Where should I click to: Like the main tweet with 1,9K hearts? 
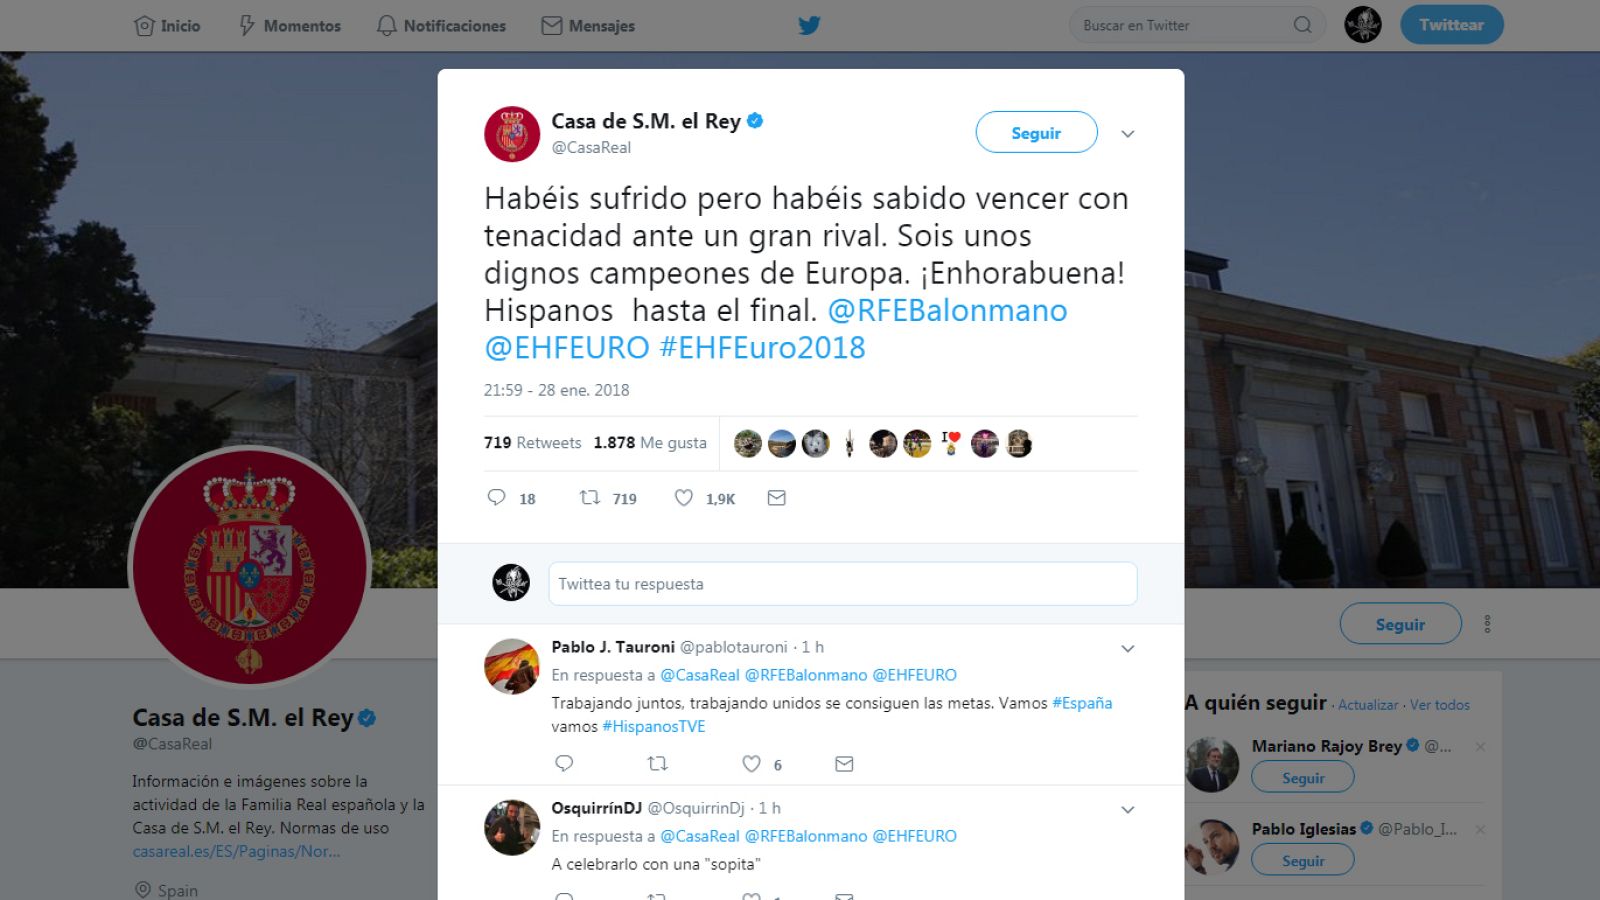coord(683,497)
